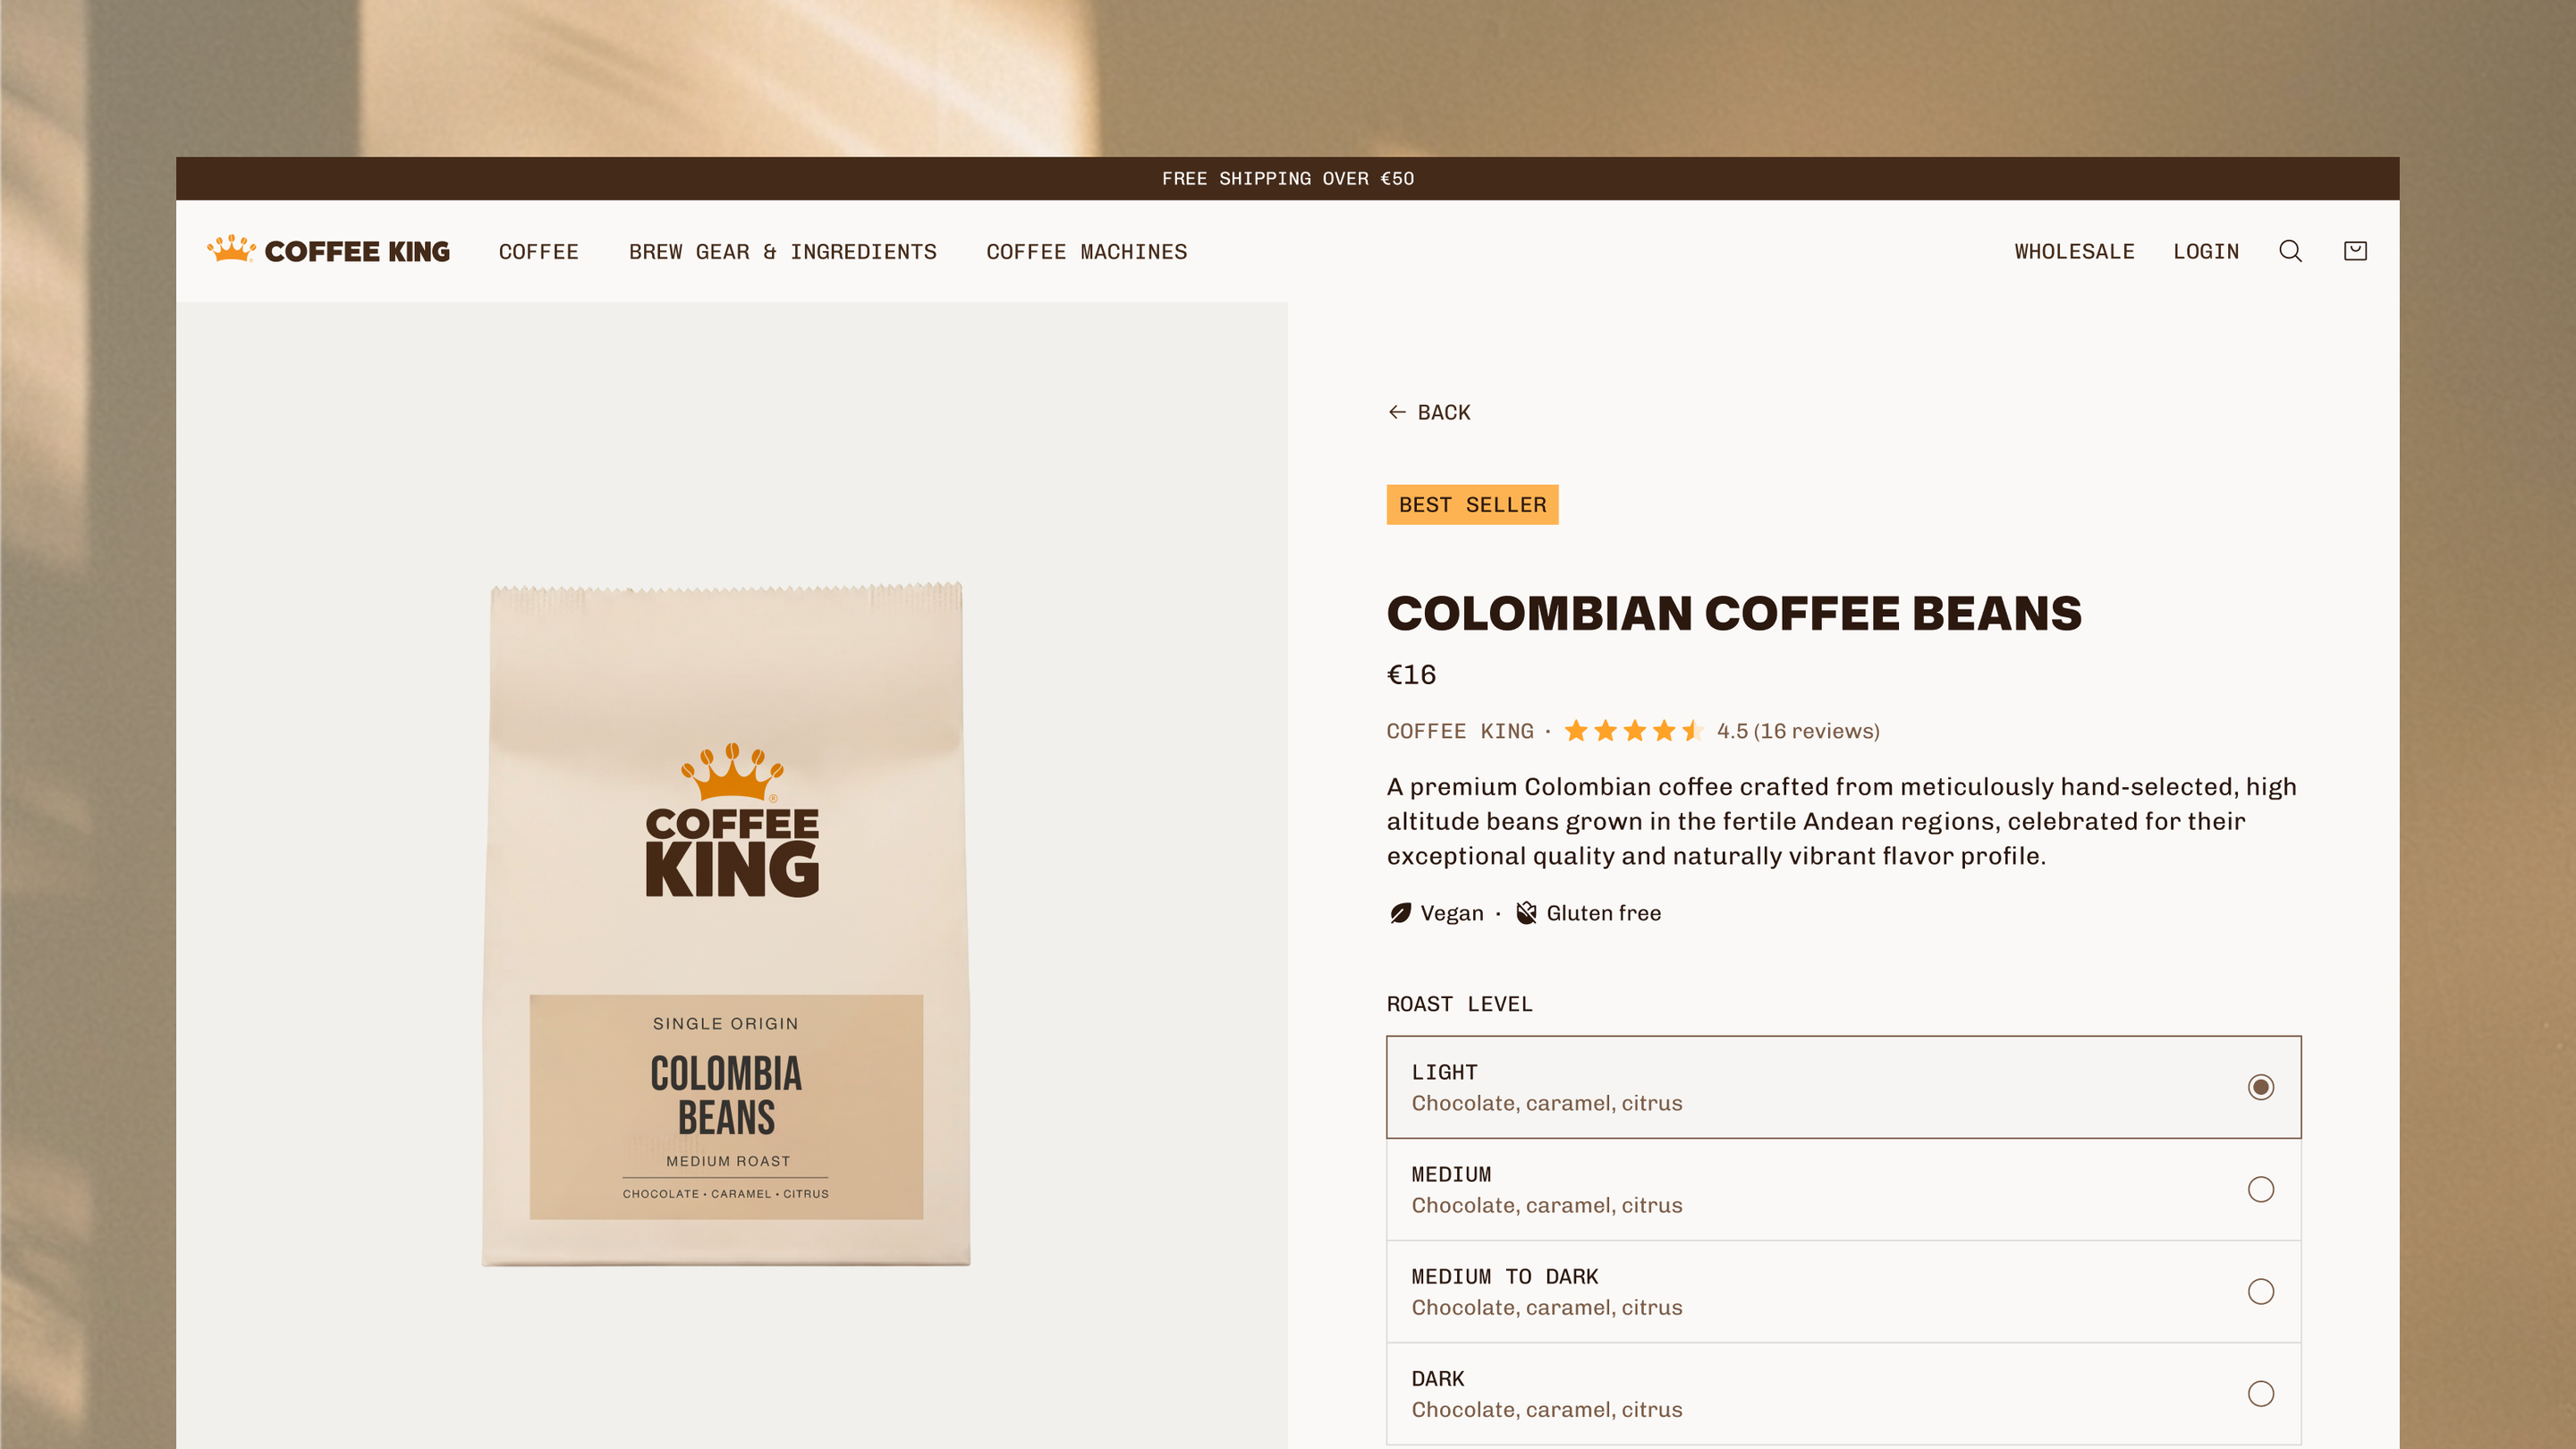This screenshot has width=2576, height=1449.
Task: Open Brew Gear & Ingredients menu
Action: (783, 252)
